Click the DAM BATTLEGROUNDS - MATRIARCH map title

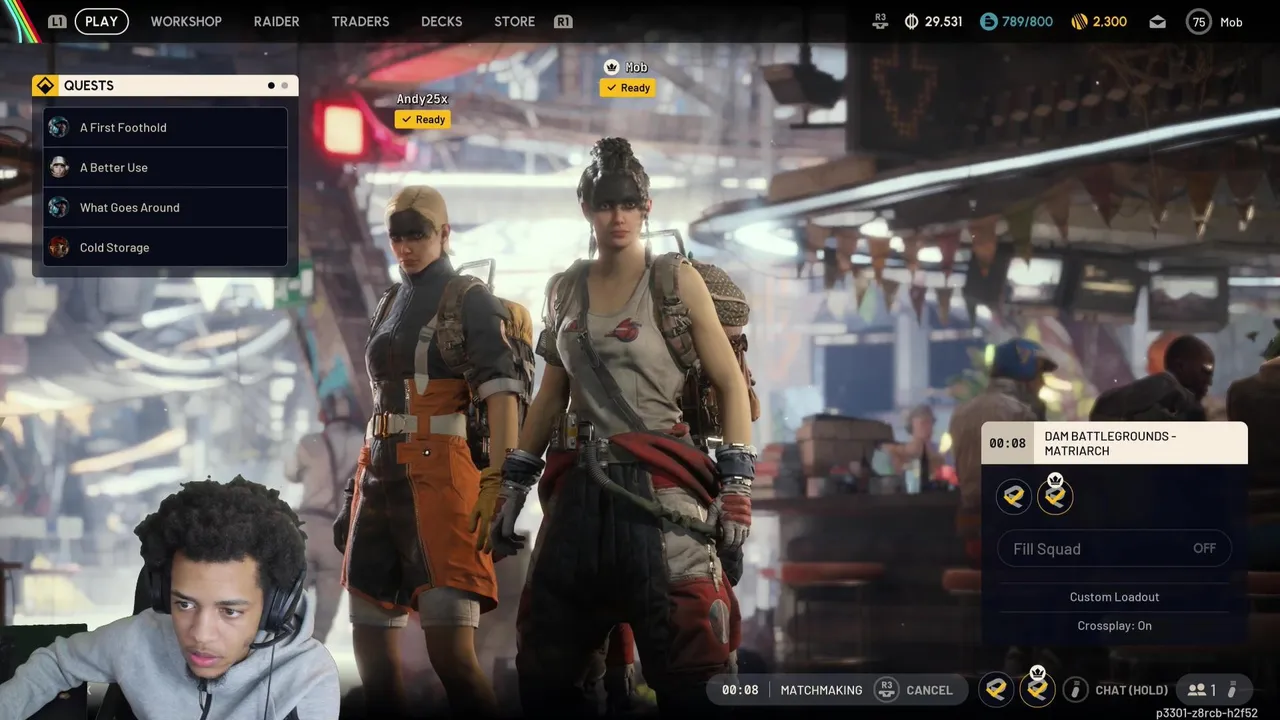(1110, 443)
